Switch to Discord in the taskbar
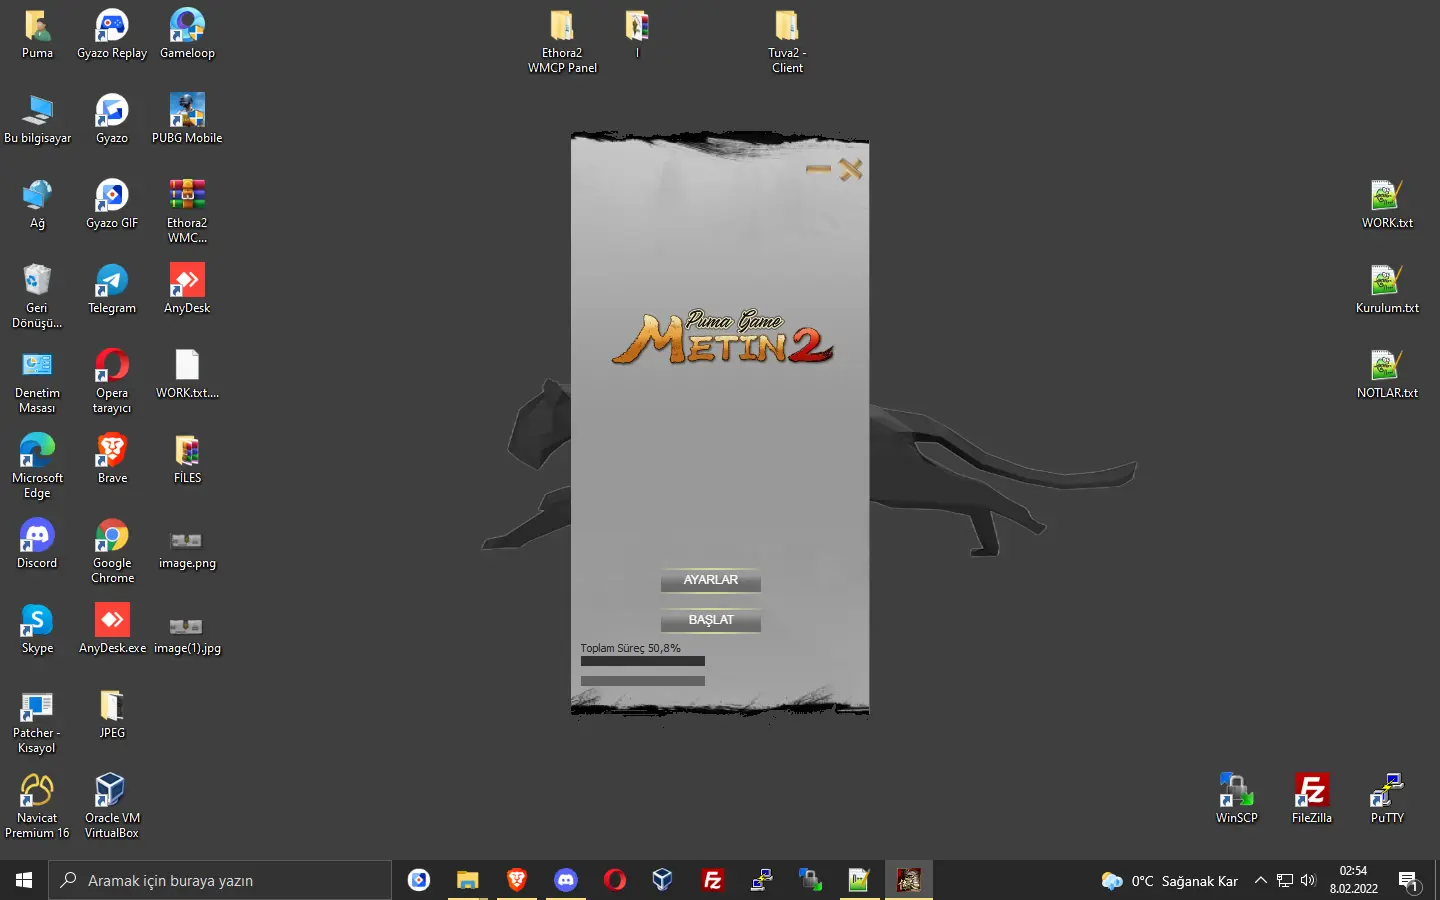Viewport: 1440px width, 900px height. [x=566, y=880]
